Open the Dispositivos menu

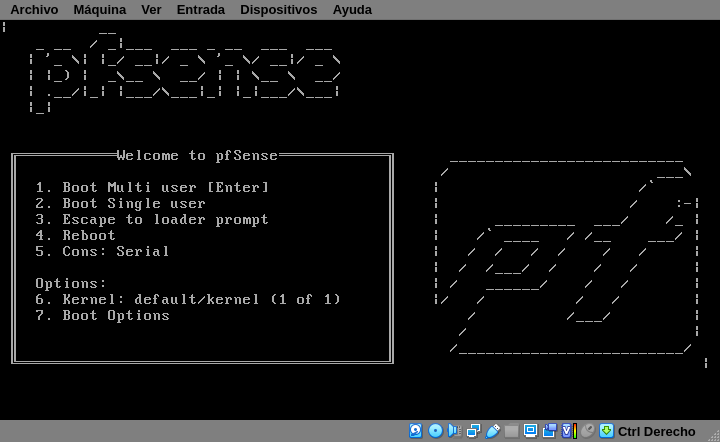(x=279, y=10)
